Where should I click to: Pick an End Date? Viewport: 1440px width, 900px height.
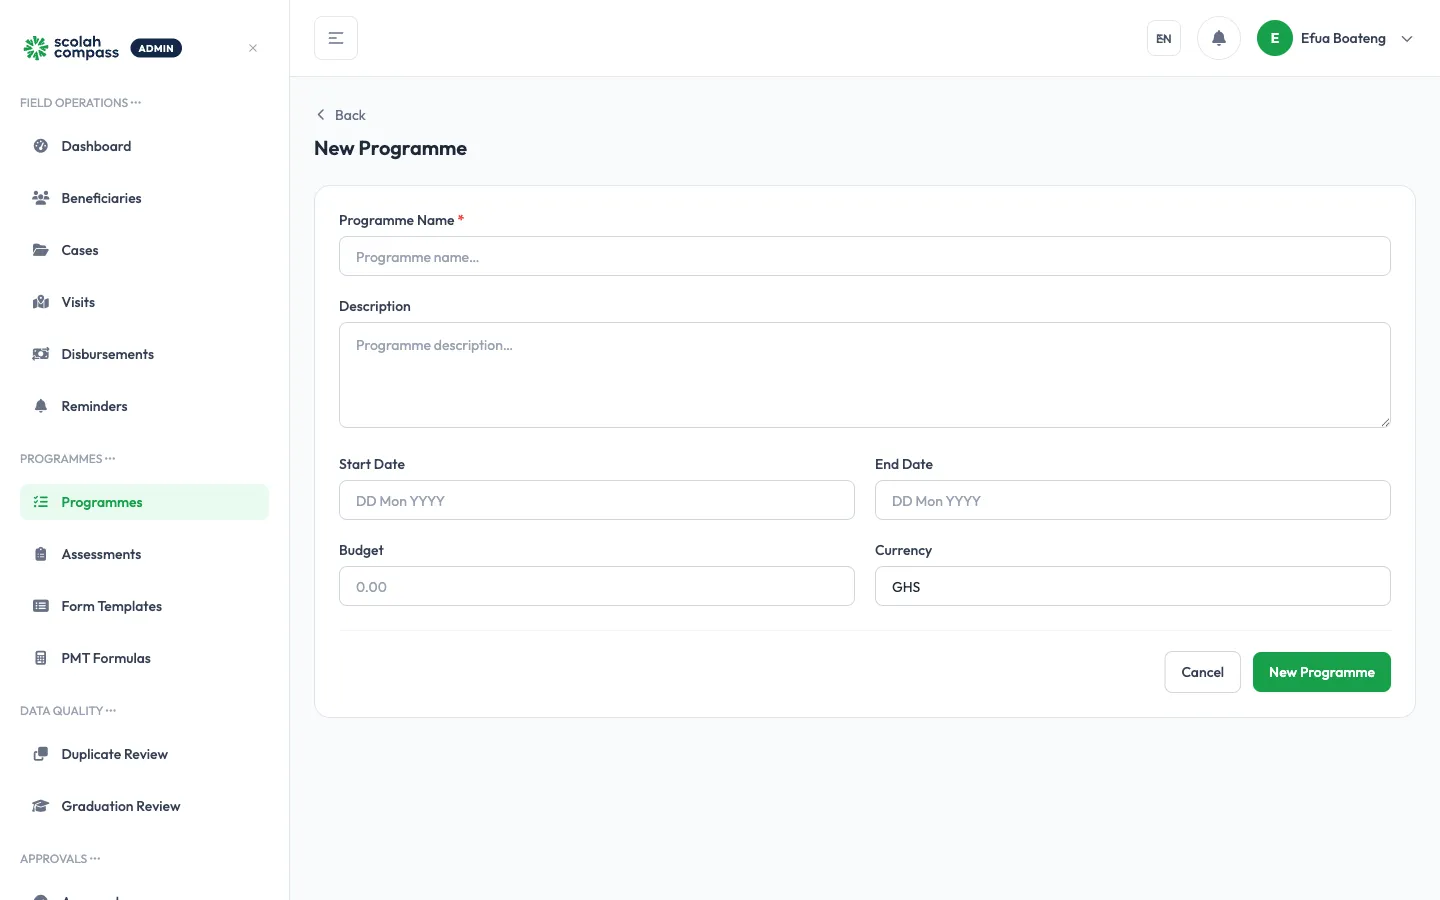point(1133,500)
